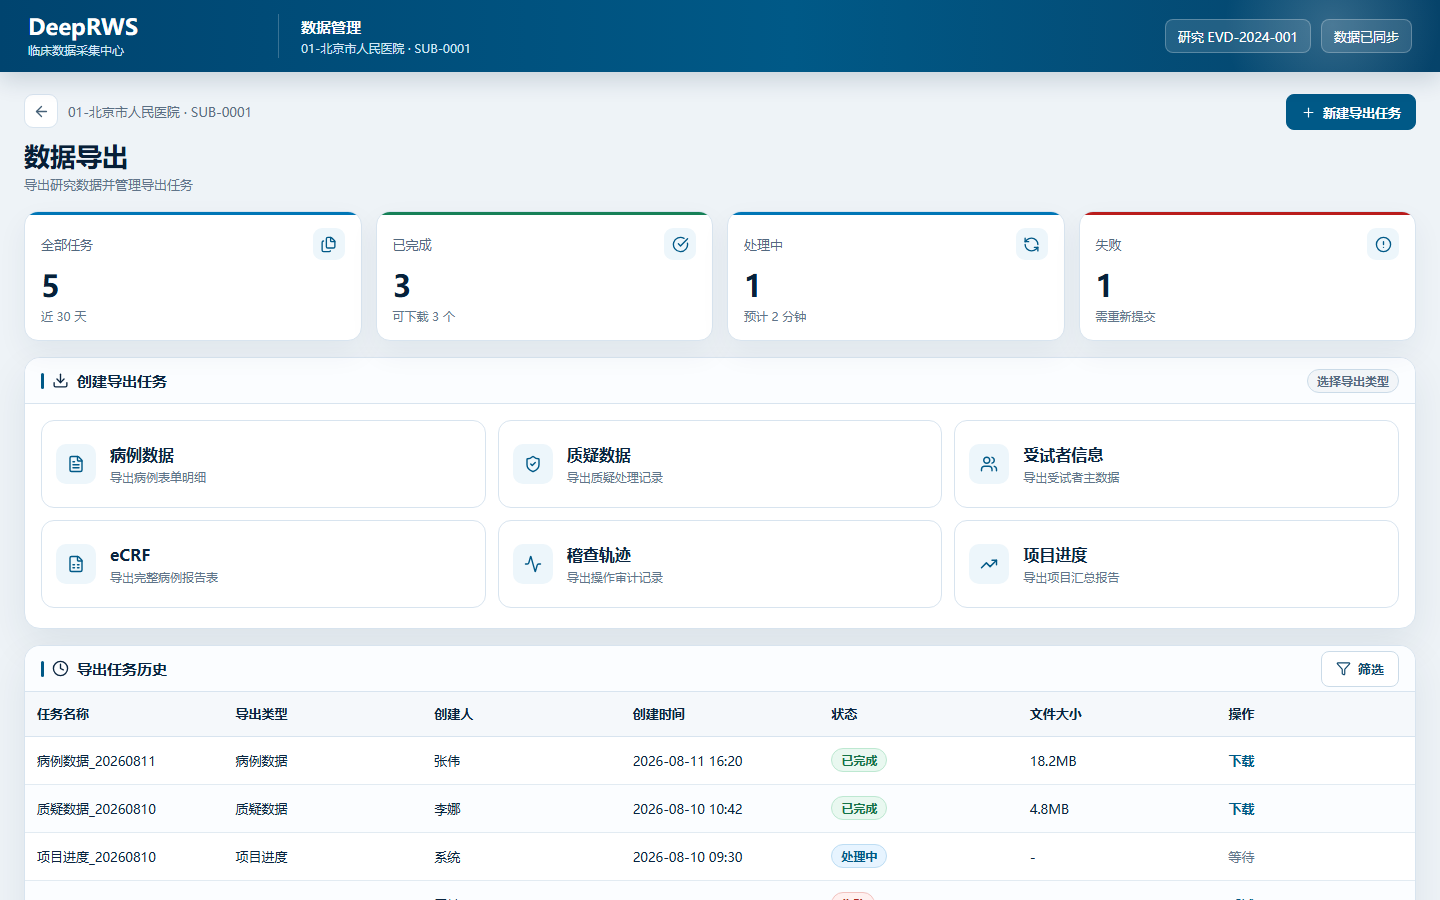Click the 状态 column header
Viewport: 1440px width, 900px height.
(844, 714)
